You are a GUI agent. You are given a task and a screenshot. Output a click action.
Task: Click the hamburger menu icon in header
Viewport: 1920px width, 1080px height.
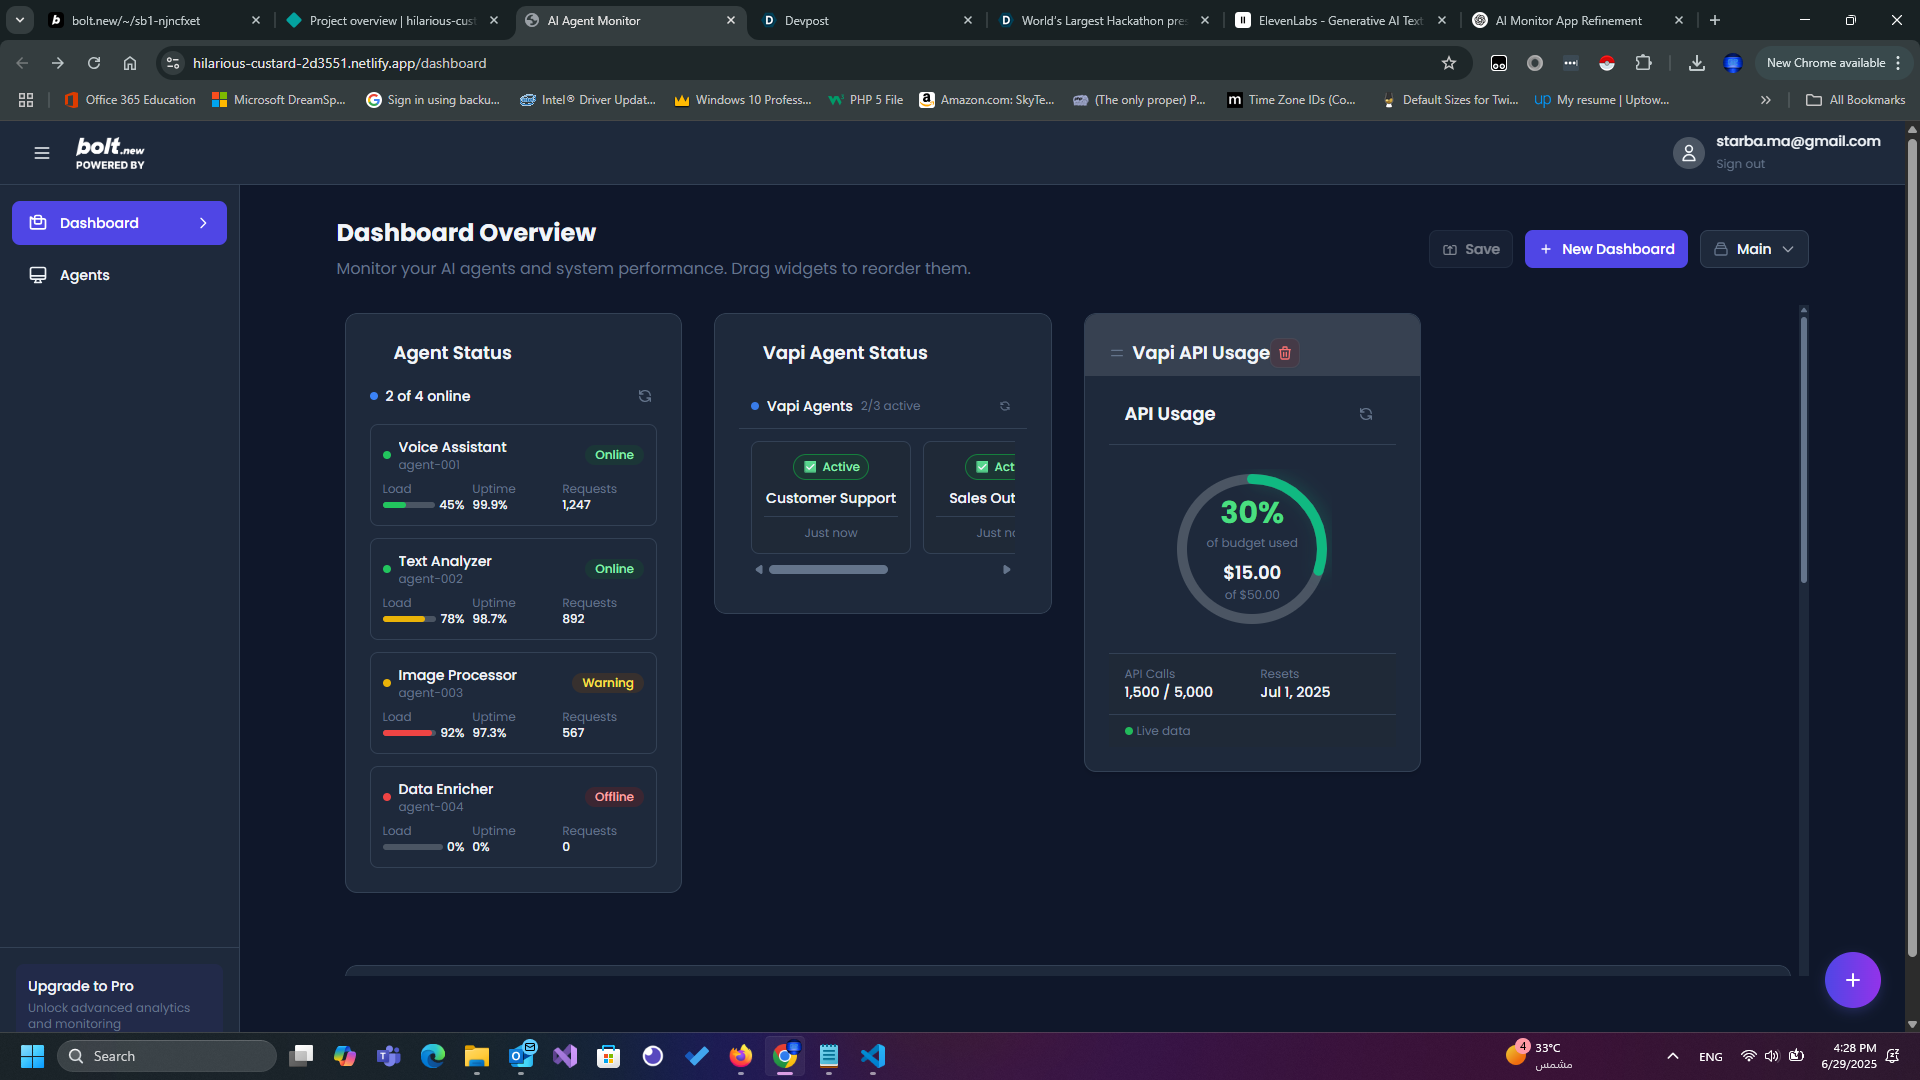(x=41, y=153)
